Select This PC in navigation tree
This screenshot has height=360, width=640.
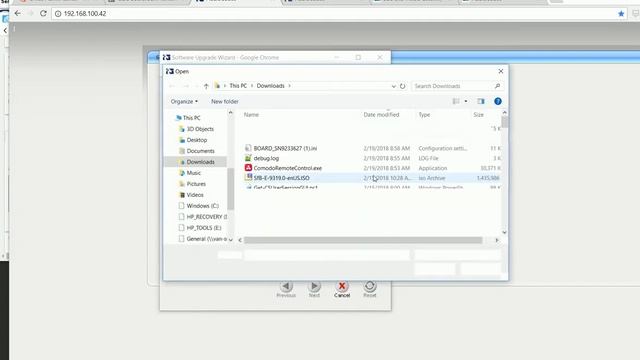coord(191,118)
